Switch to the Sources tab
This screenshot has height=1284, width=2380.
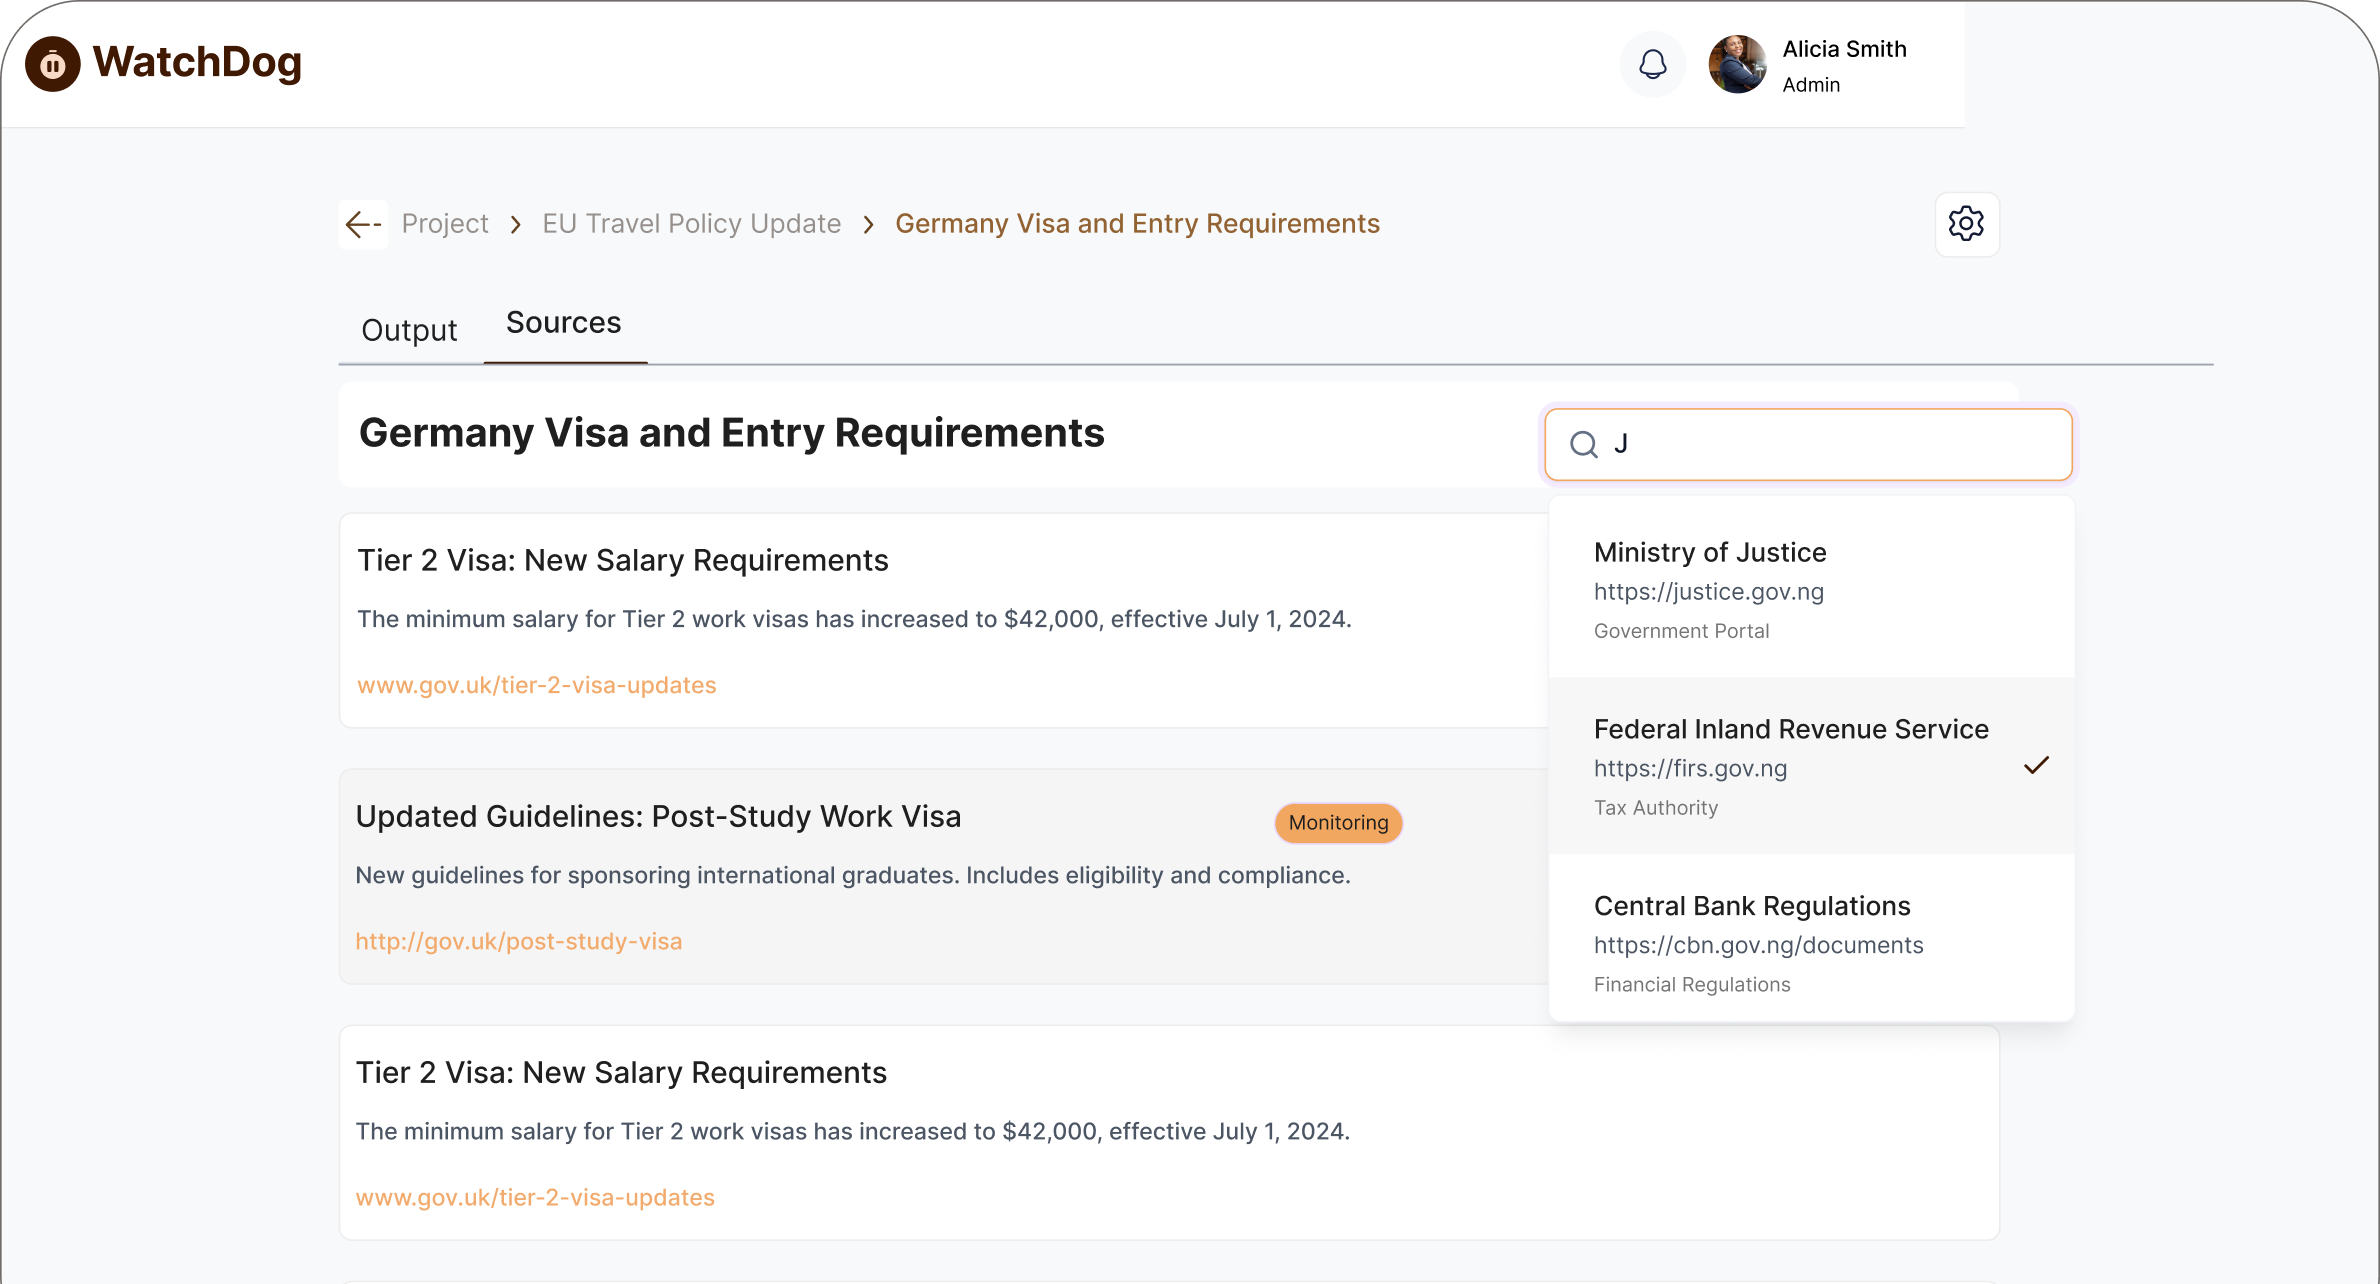(563, 322)
